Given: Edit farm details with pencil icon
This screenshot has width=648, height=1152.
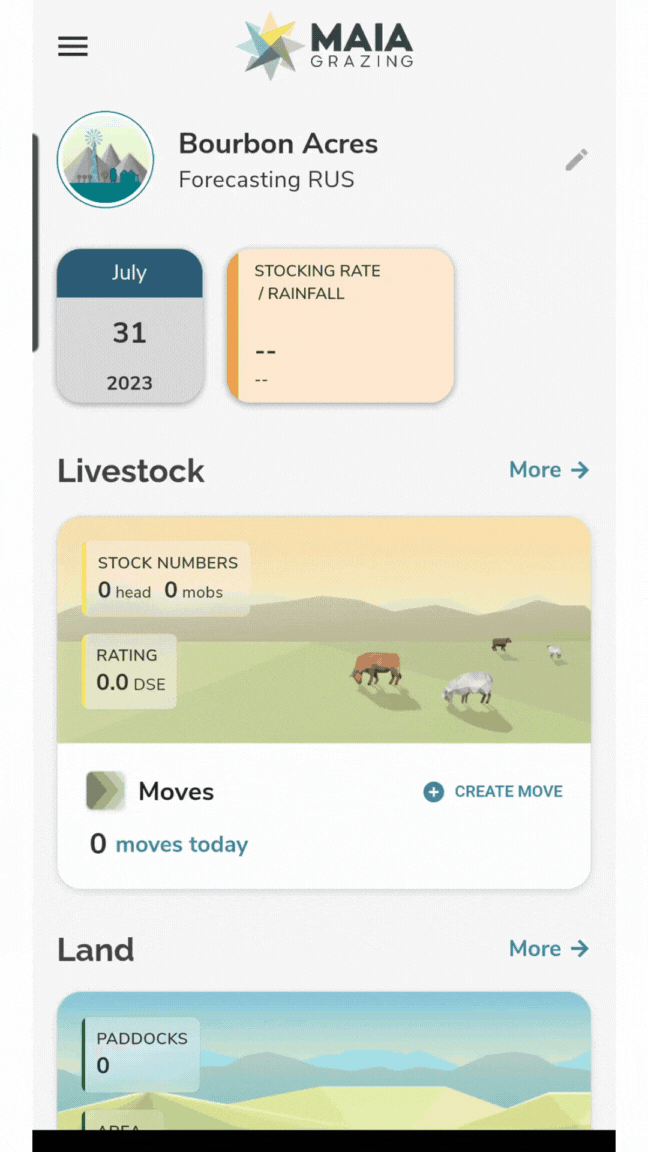Looking at the screenshot, I should (576, 160).
